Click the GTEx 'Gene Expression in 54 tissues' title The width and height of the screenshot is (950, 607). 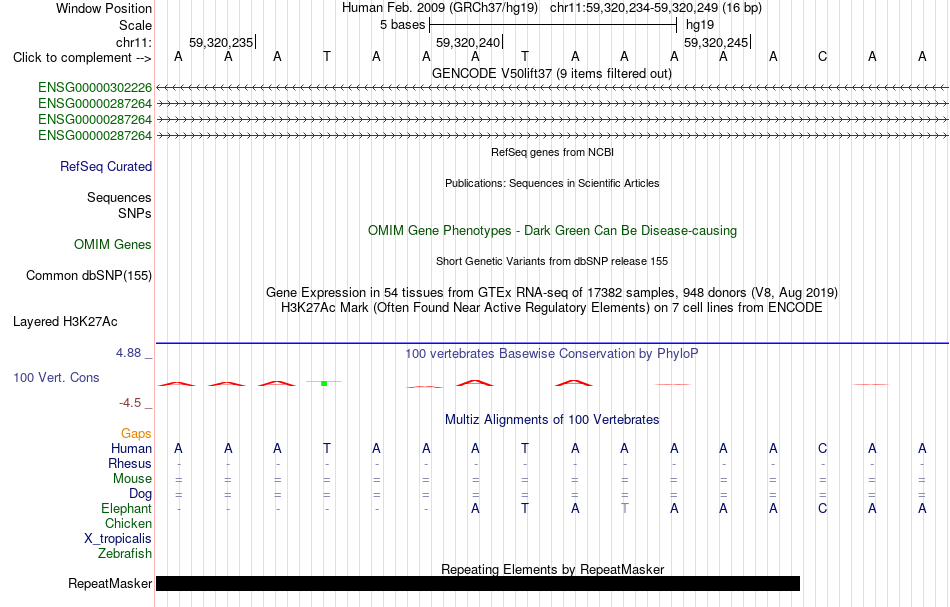[x=552, y=293]
